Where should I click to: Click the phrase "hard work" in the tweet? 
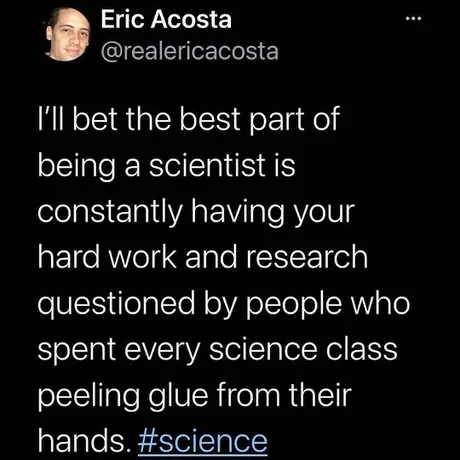pos(107,257)
